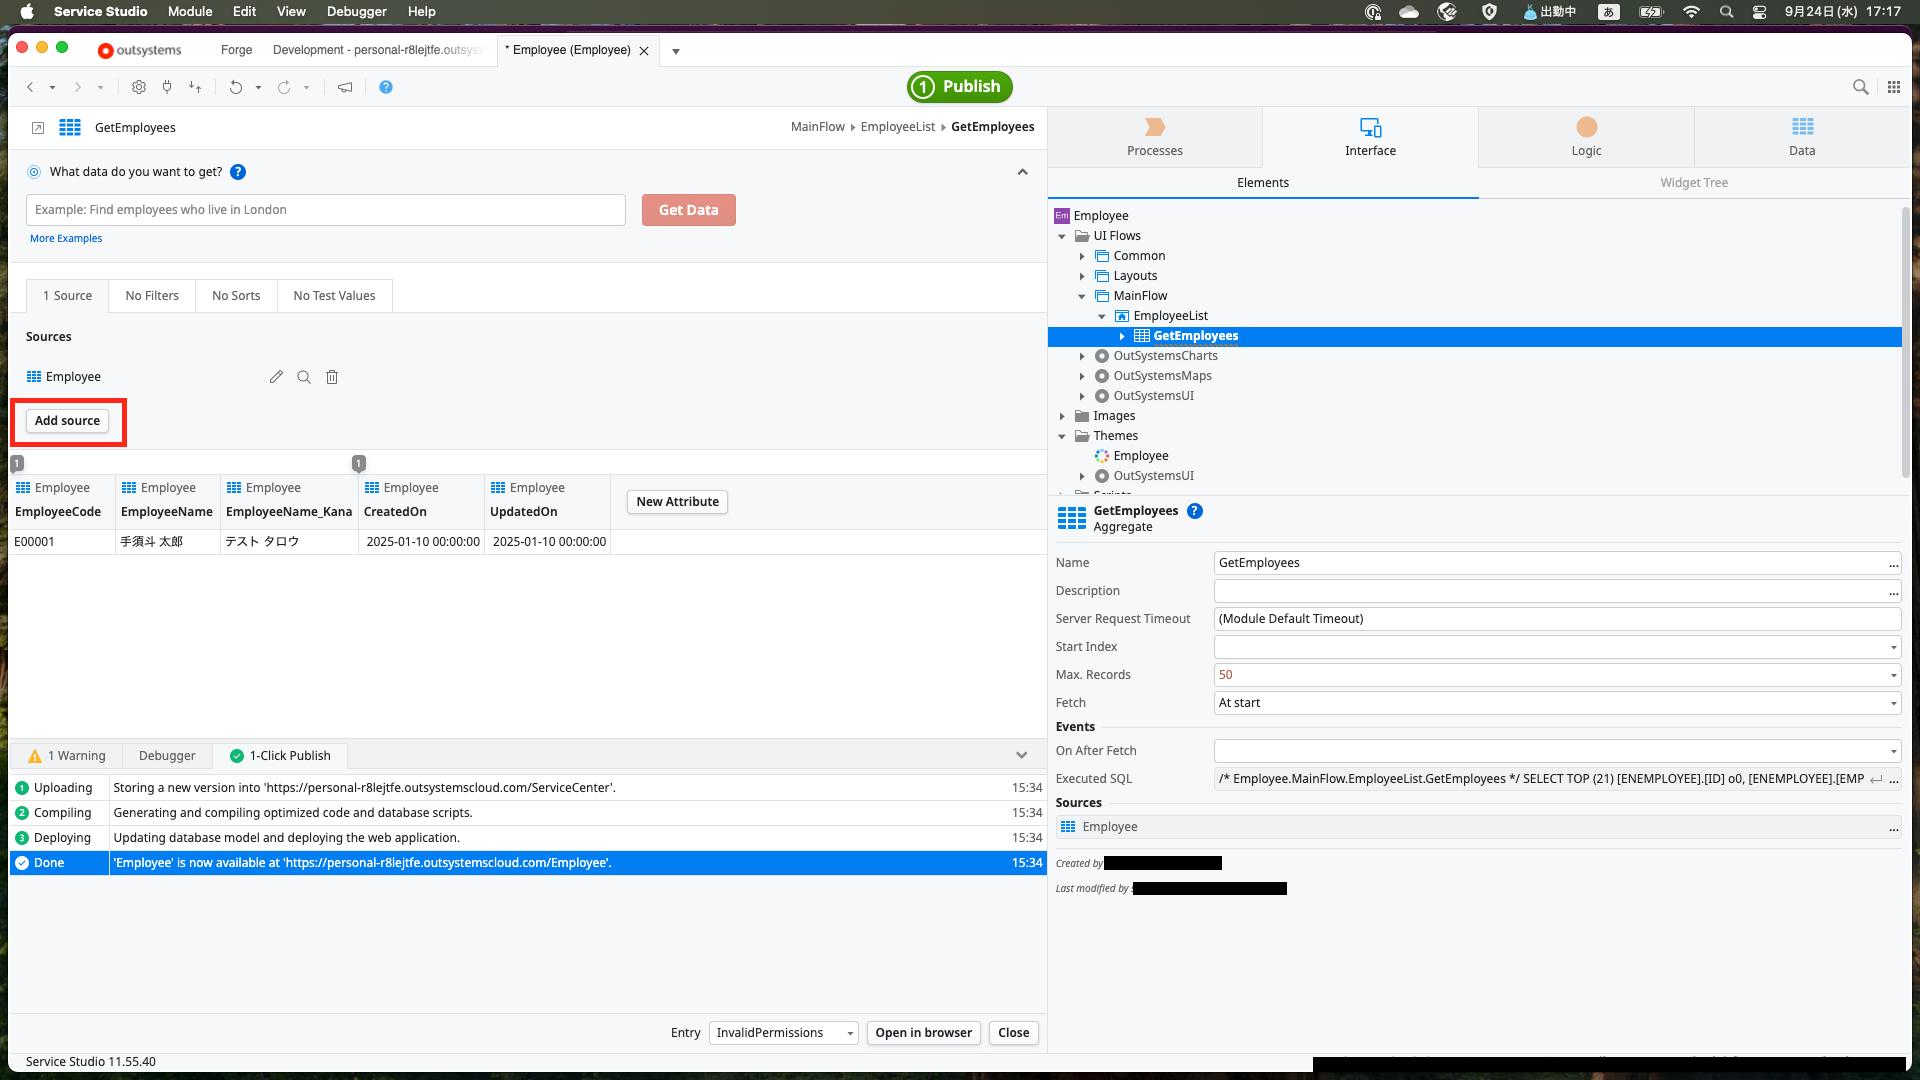Collapse the data query panel chevron
Viewport: 1920px width, 1080px height.
pyautogui.click(x=1022, y=172)
